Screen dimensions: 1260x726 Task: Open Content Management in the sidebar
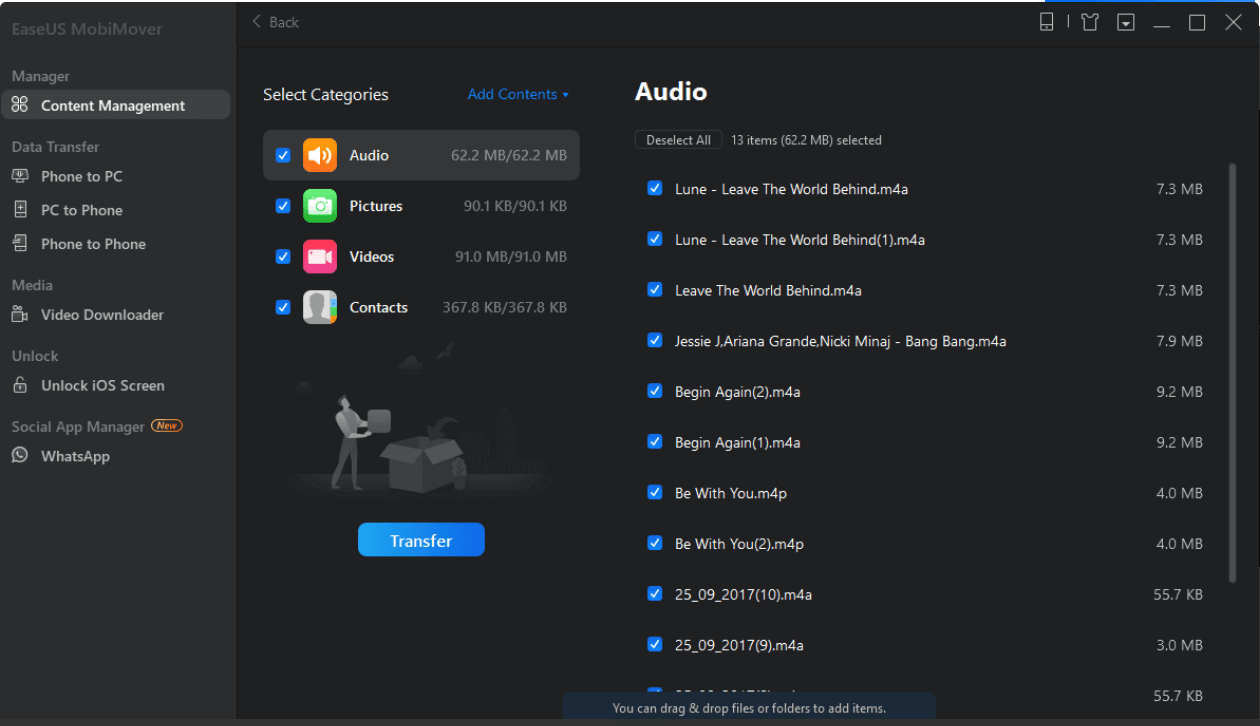115,105
